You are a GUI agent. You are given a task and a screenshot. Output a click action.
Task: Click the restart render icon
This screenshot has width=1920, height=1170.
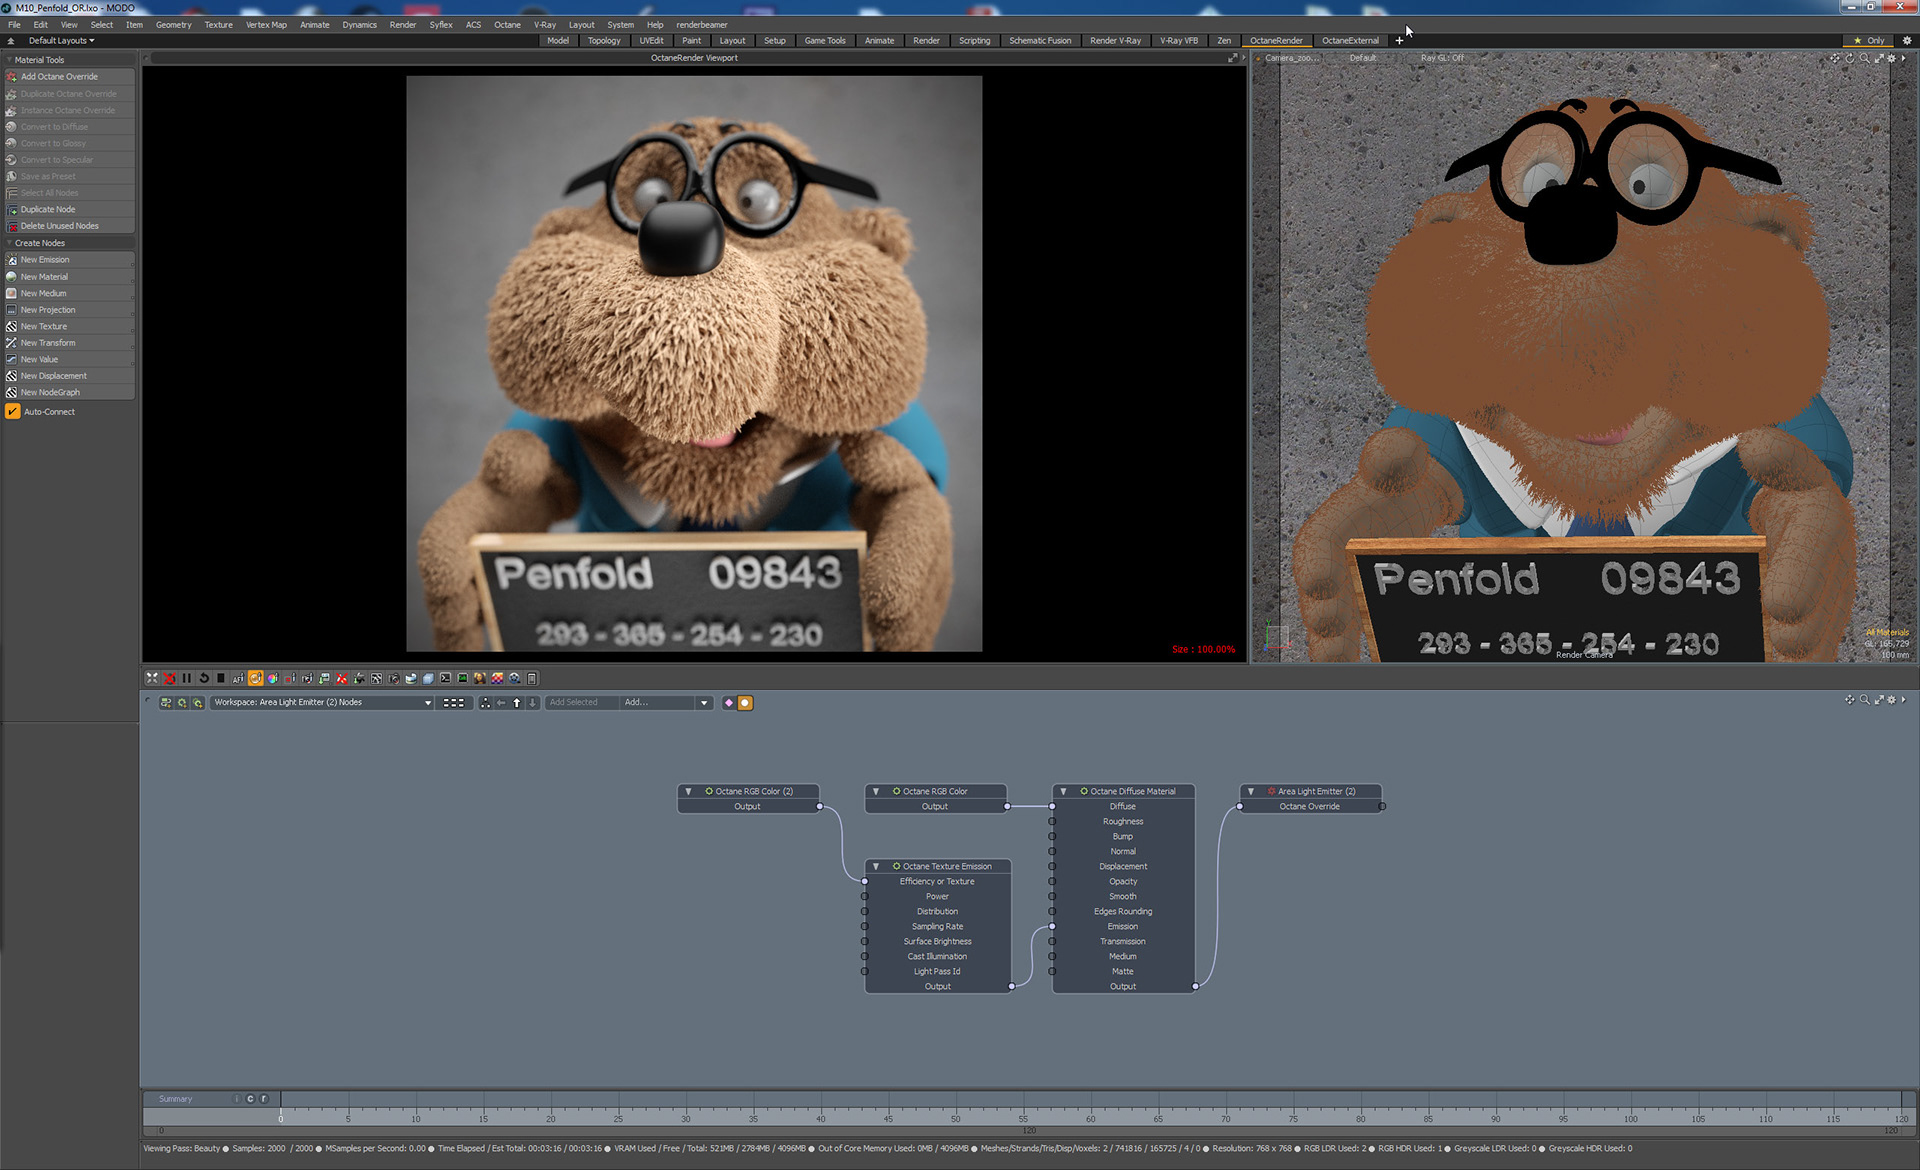(x=204, y=678)
